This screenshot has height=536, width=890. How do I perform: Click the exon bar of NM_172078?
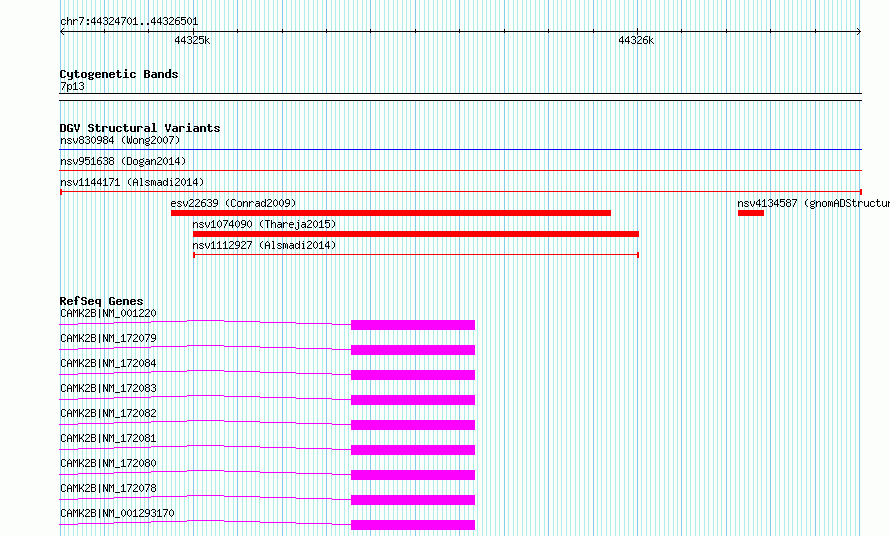(413, 500)
